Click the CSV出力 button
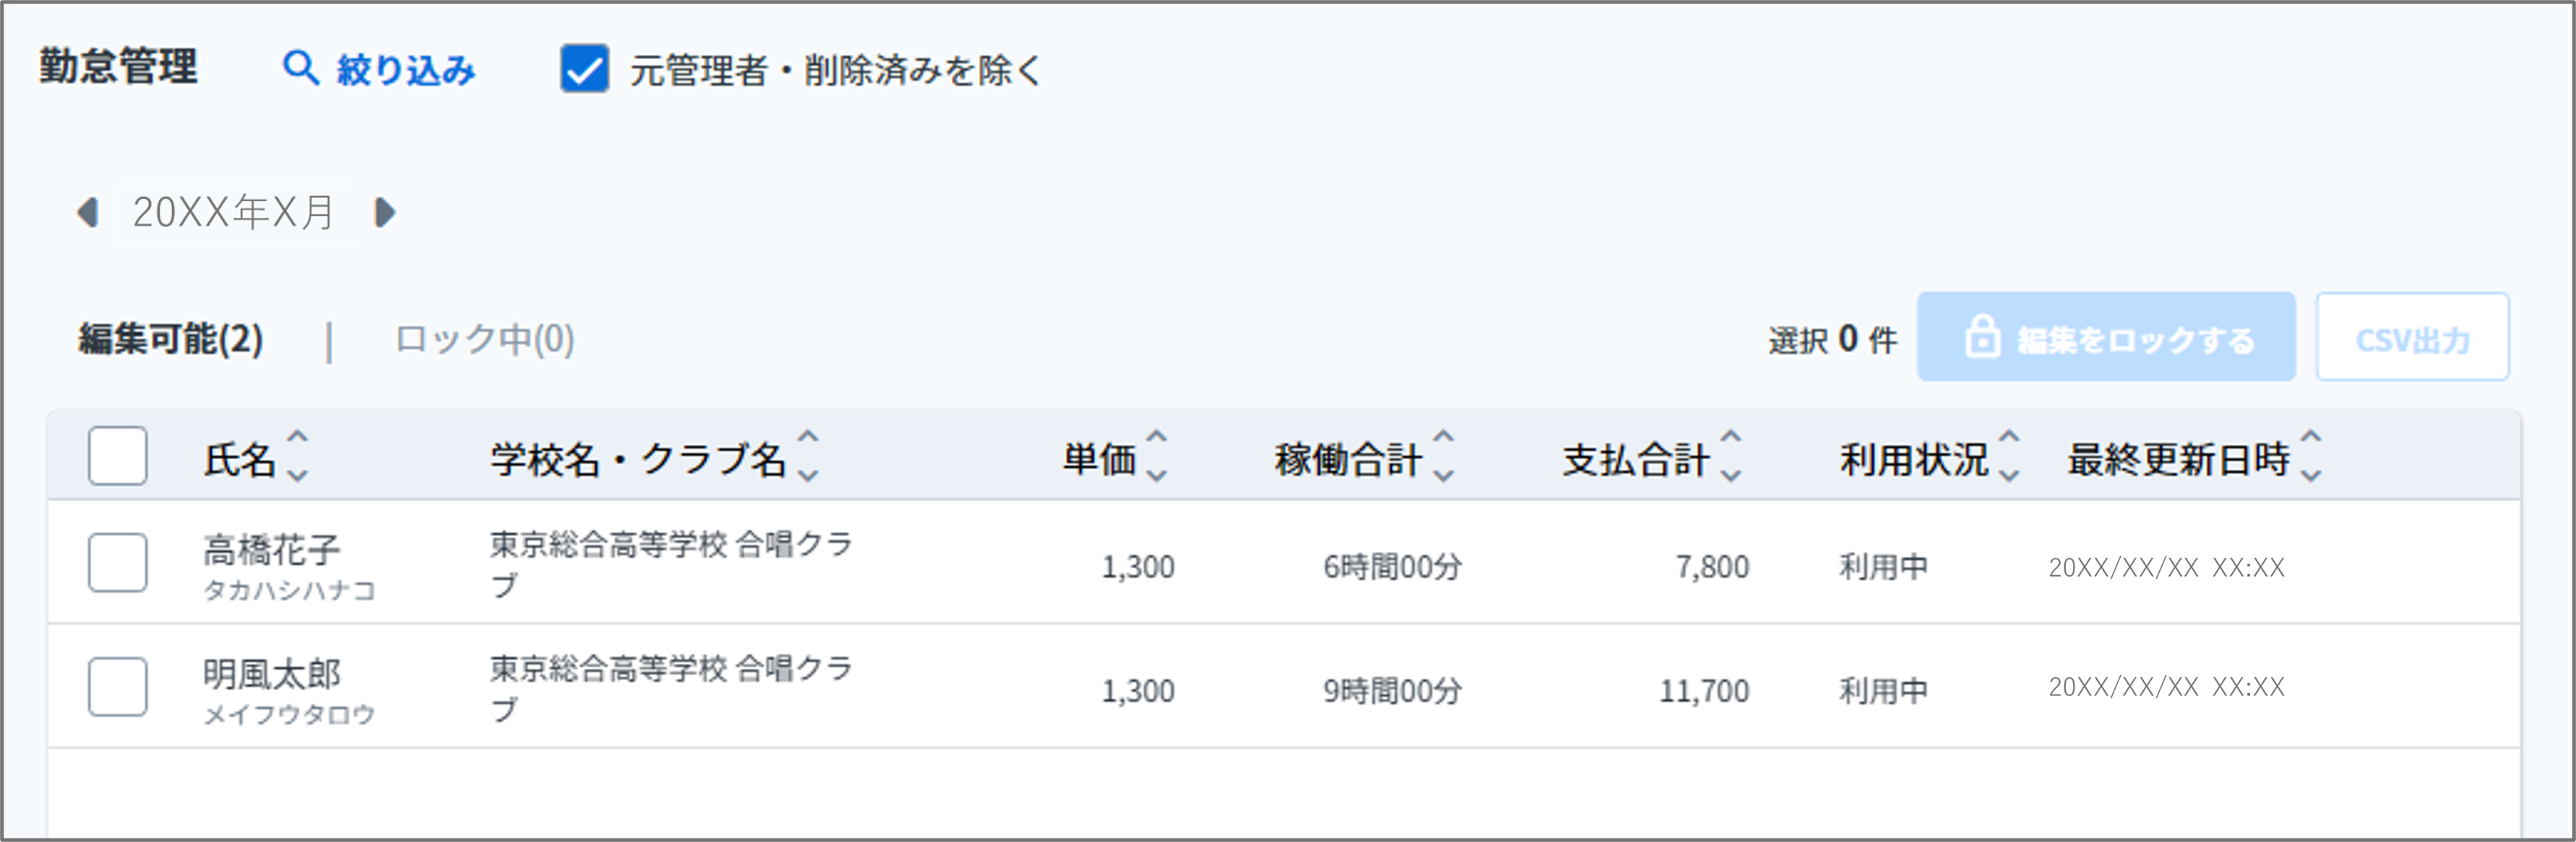This screenshot has width=2576, height=842. [x=2413, y=337]
